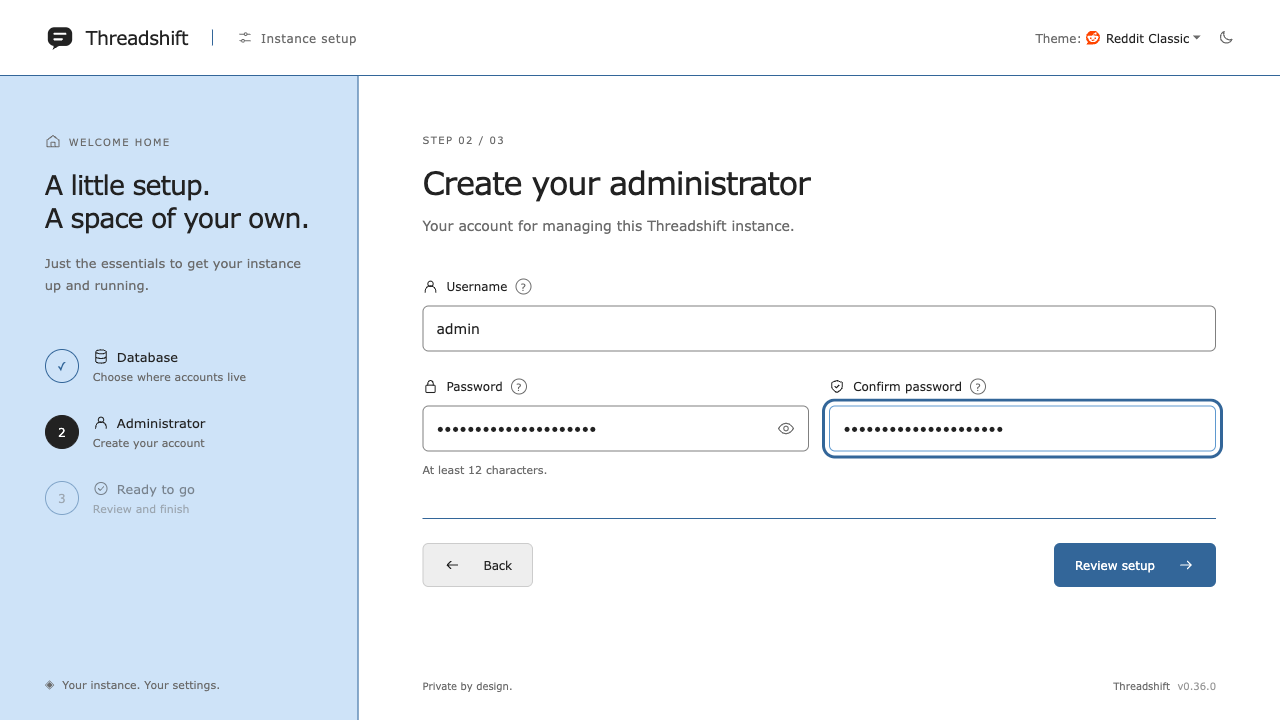The image size is (1280, 720).
Task: Click the Threadshift speech bubble logo
Action: pos(60,38)
